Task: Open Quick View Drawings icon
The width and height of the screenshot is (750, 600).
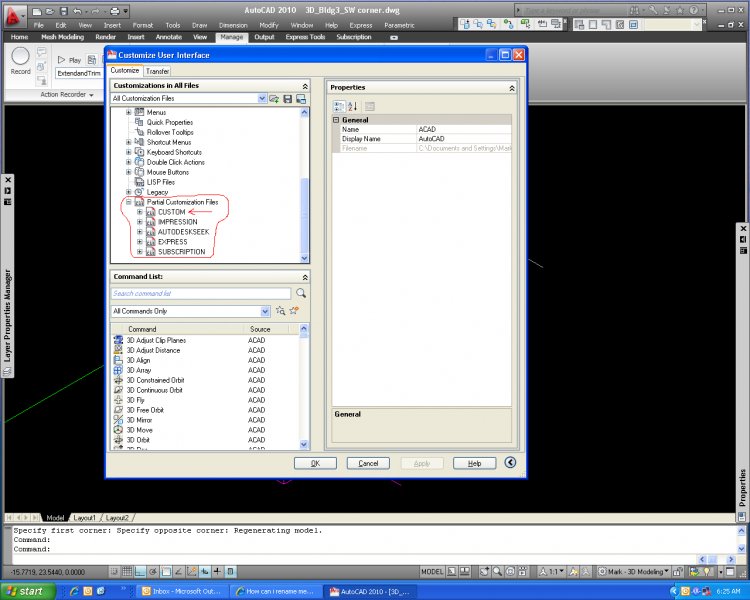Action: click(x=464, y=571)
